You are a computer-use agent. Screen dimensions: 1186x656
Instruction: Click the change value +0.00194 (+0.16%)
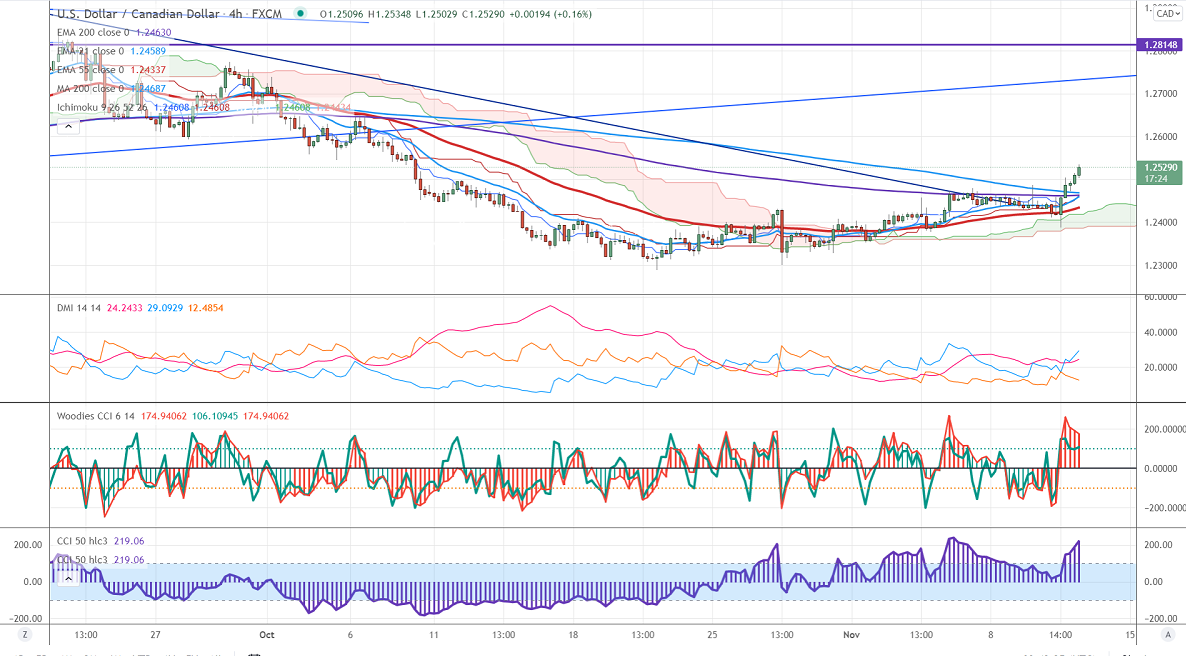pos(551,14)
